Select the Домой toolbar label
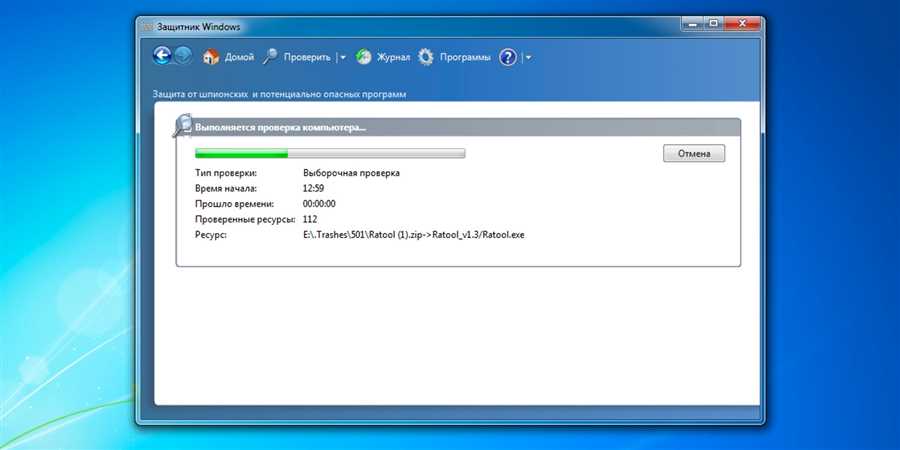Screen dimensions: 900x450 coord(239,57)
